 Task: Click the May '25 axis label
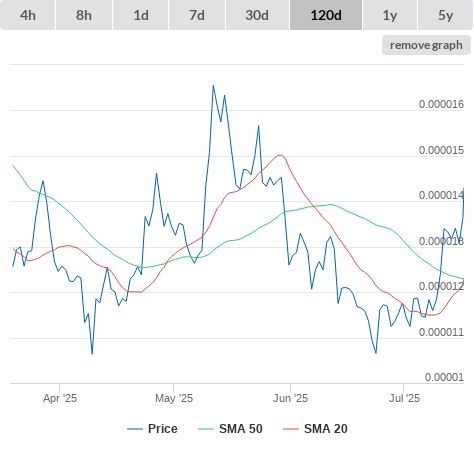pos(174,398)
